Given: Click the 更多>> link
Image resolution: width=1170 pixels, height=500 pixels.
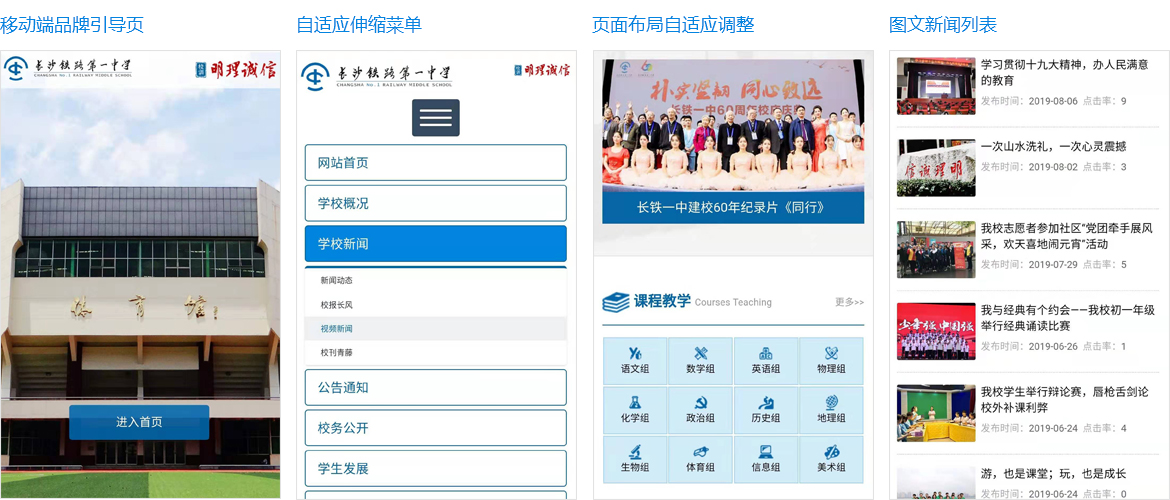Looking at the screenshot, I should tap(849, 302).
